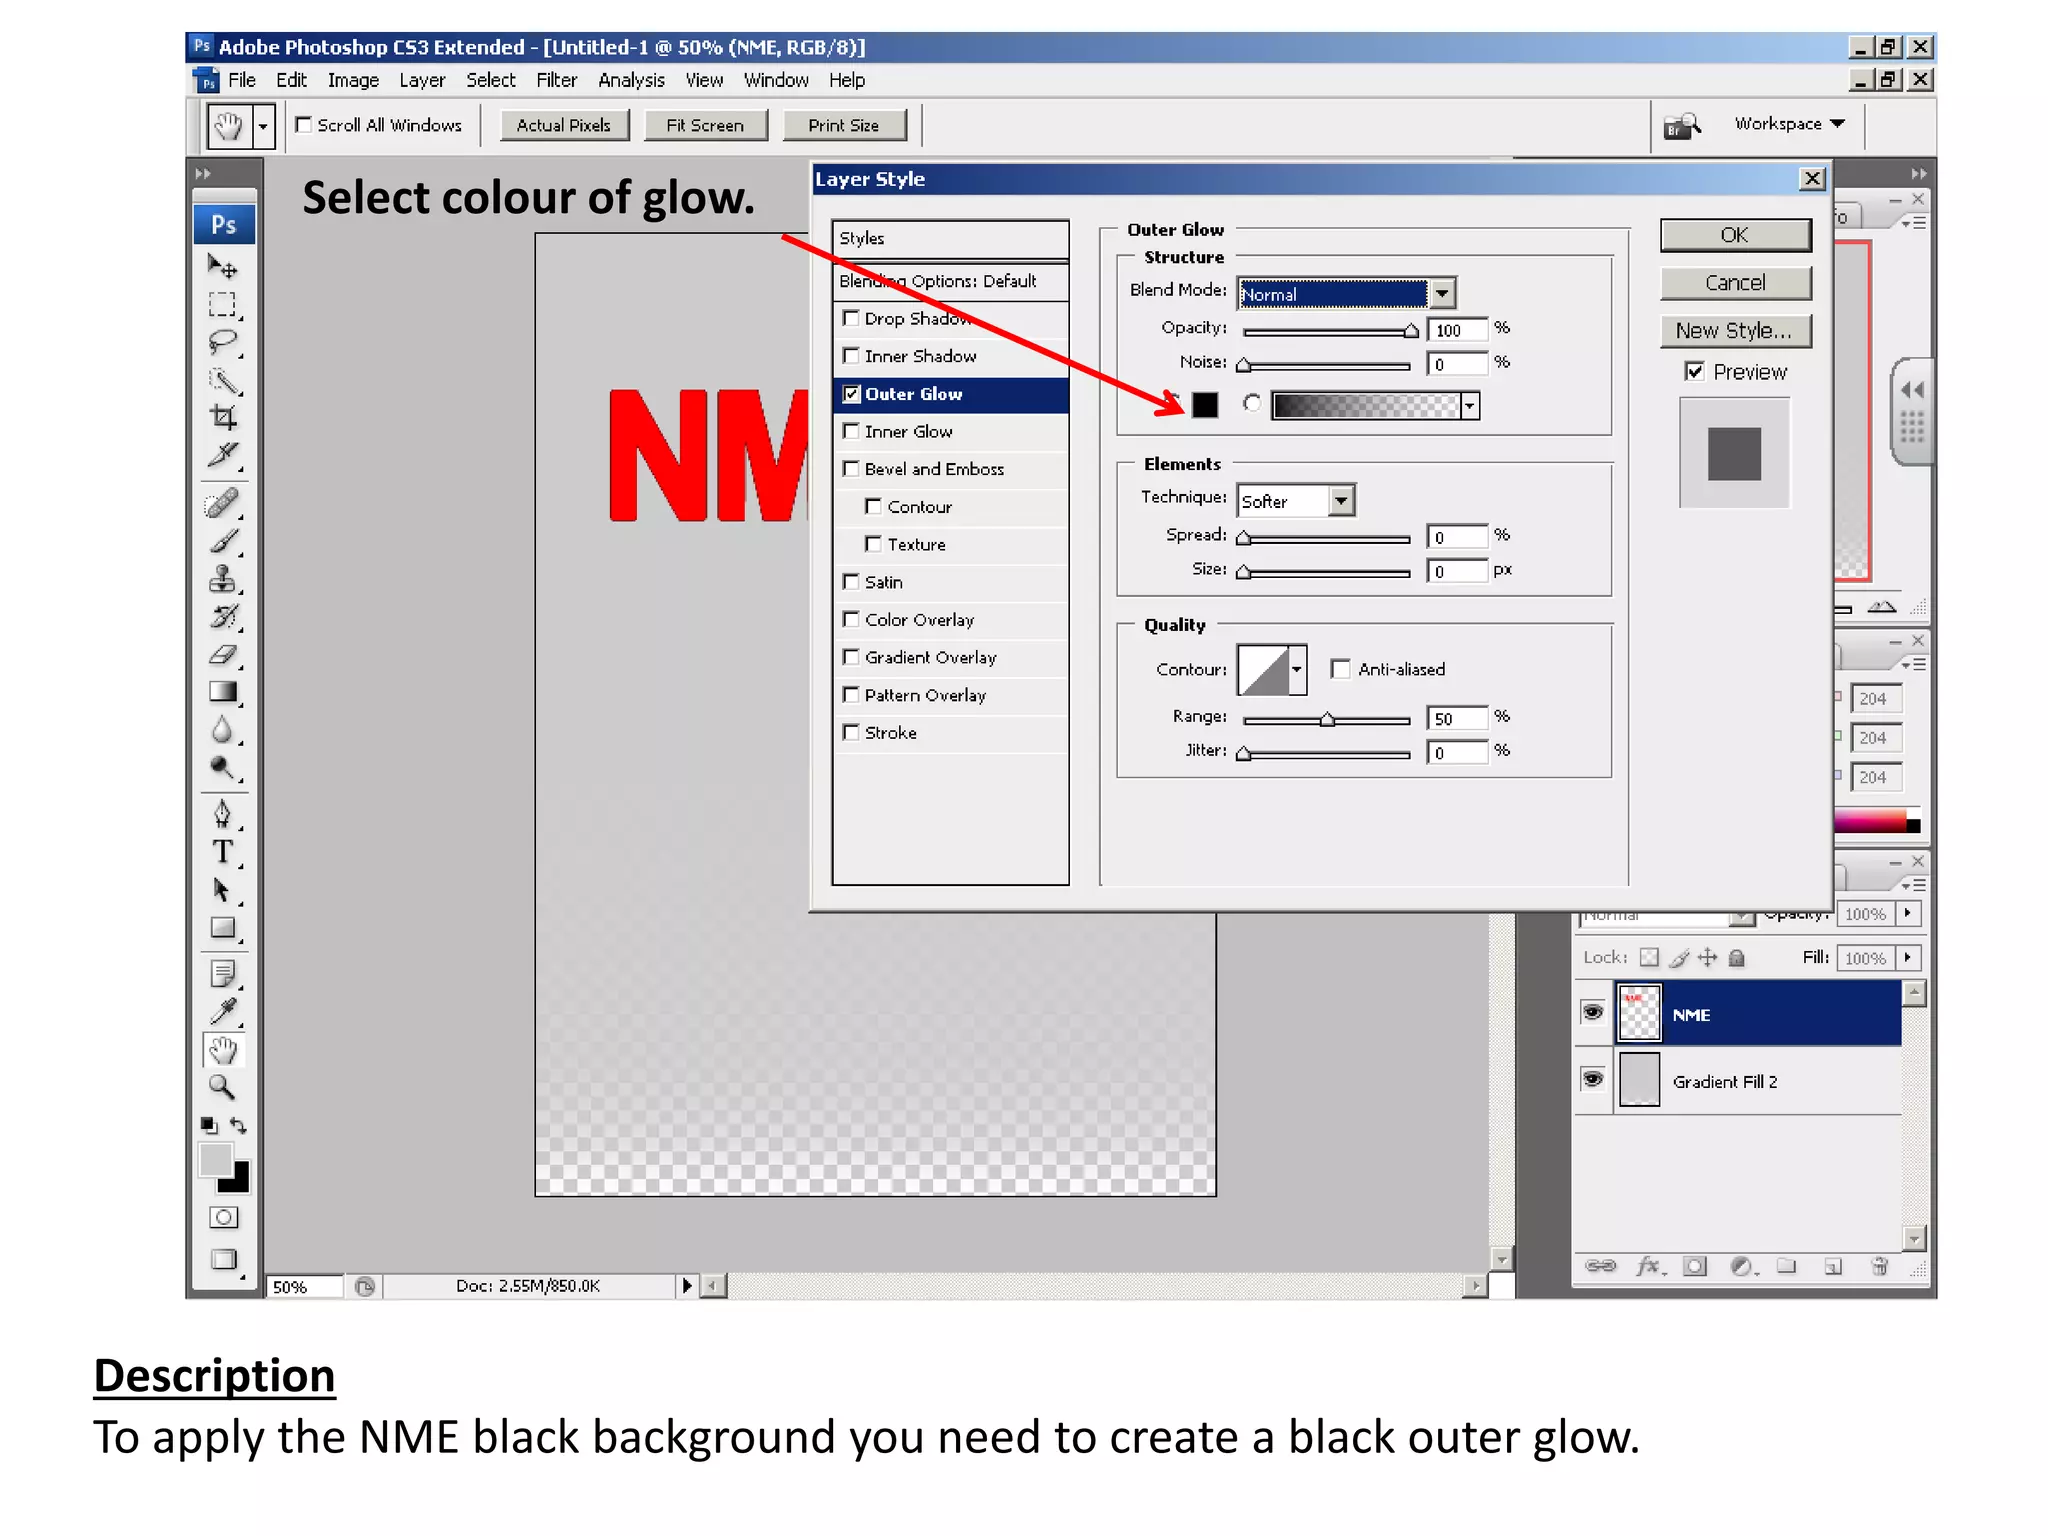Viewport: 2048px width, 1536px height.
Task: Enable the Inner Shadow style
Action: (851, 356)
